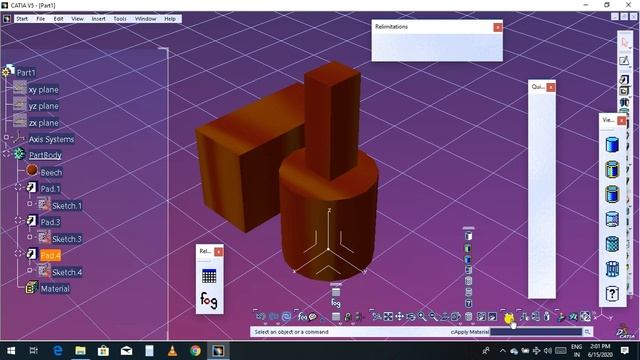The image size is (640, 360).
Task: Open notification center in system tray
Action: 624,351
